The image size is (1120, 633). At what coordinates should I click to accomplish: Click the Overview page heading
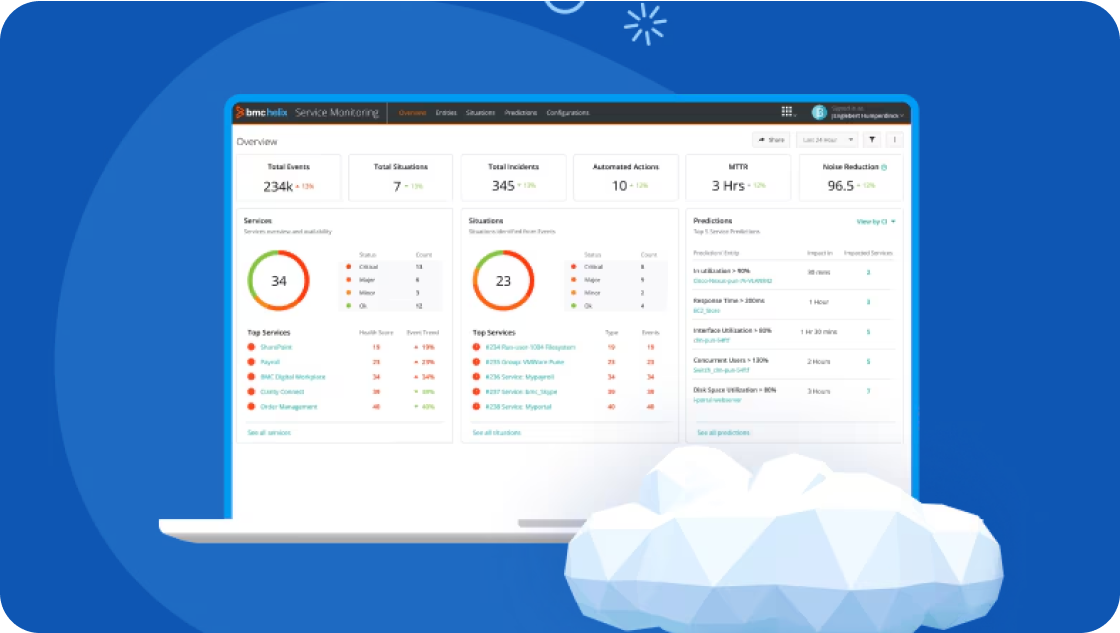tap(257, 141)
